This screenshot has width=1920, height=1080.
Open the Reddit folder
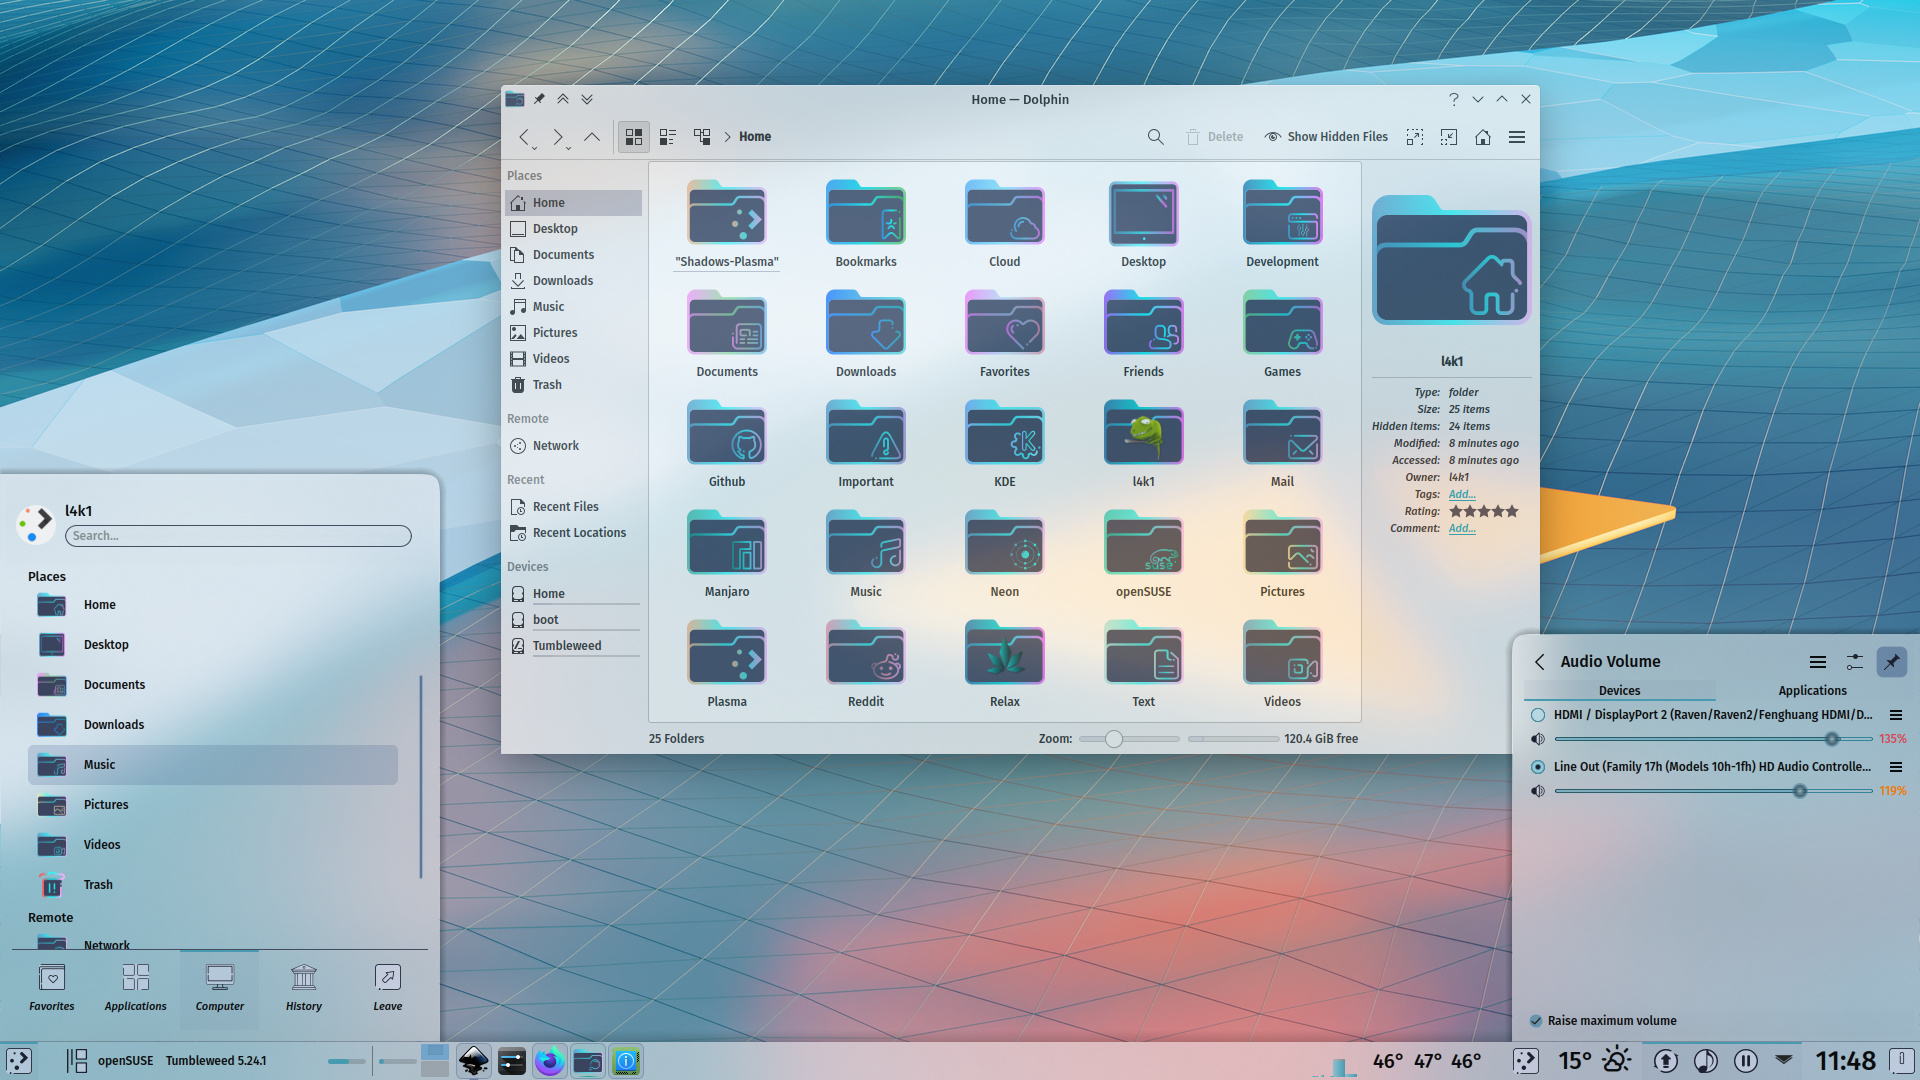[x=866, y=664]
